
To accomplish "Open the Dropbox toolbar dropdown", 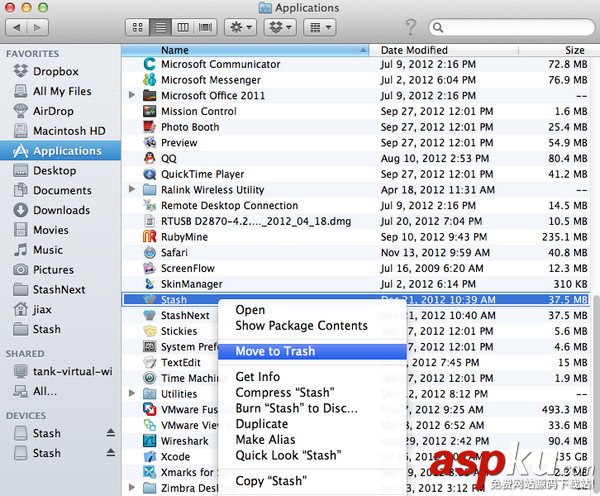I will [280, 28].
